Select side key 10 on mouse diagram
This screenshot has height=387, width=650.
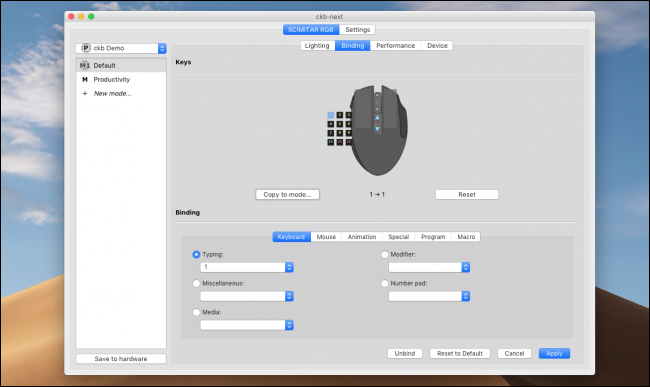point(330,142)
